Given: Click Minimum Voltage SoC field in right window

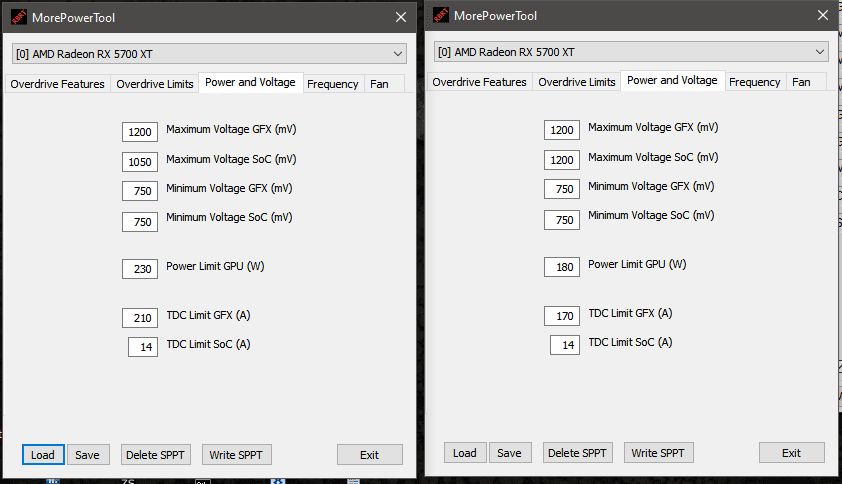Looking at the screenshot, I should tap(562, 220).
